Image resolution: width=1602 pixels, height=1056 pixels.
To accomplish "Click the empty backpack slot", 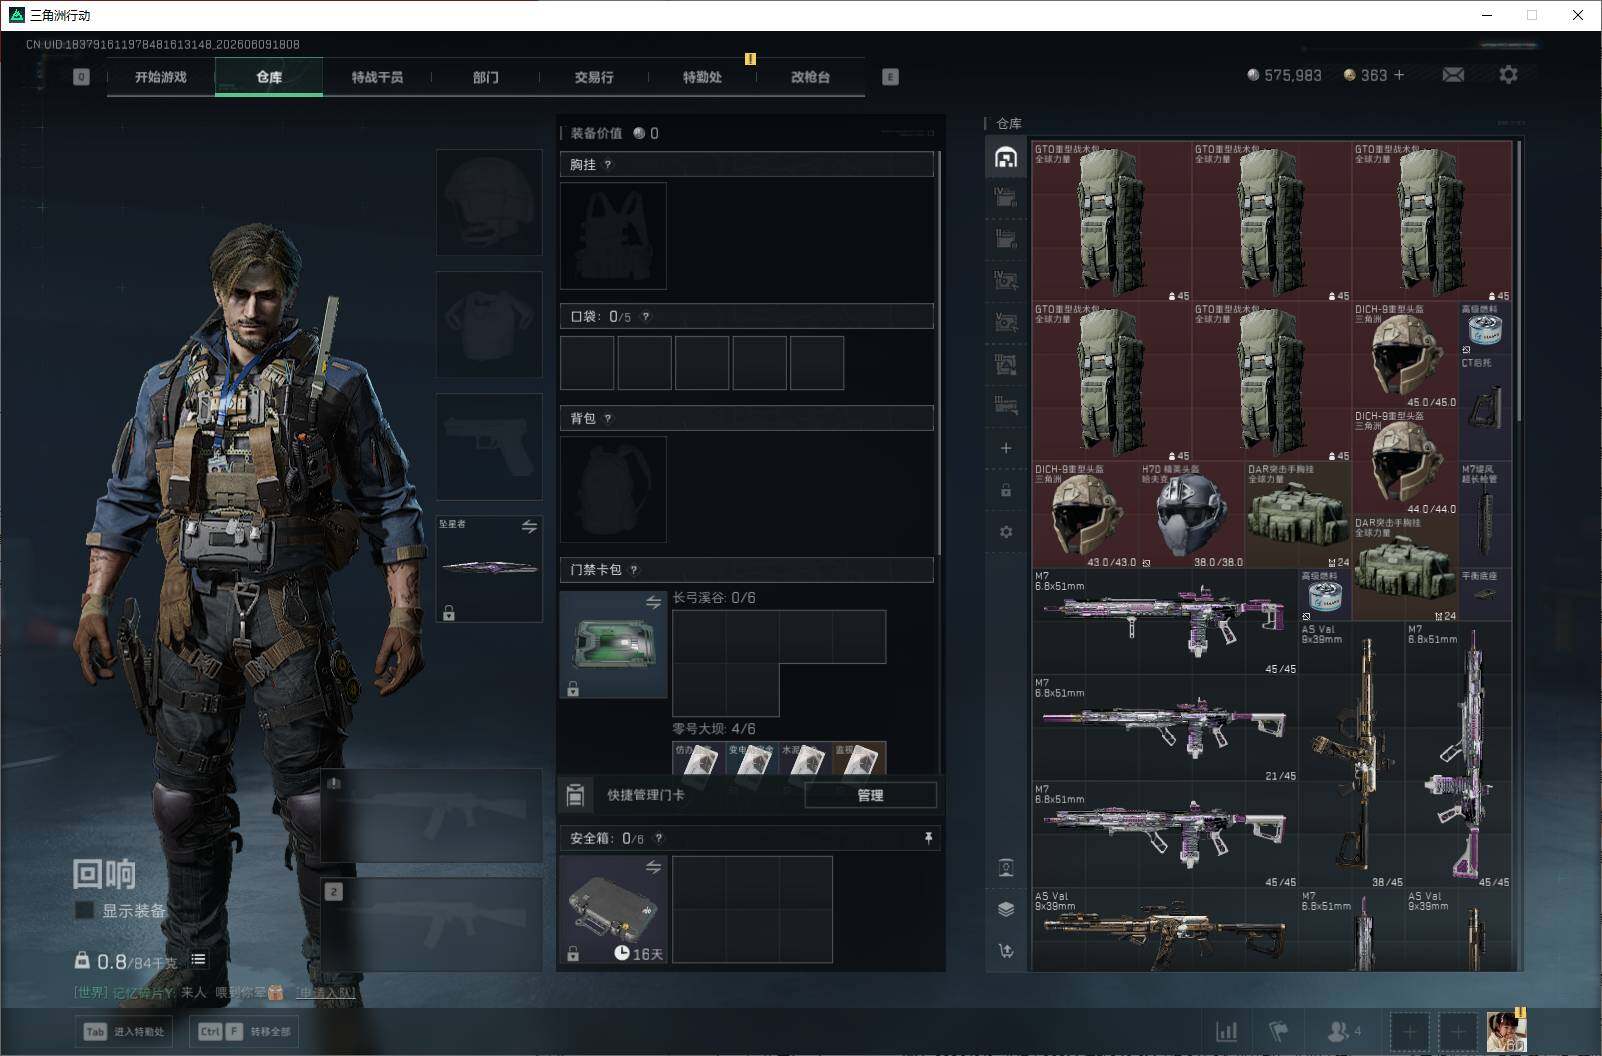I will (x=613, y=490).
